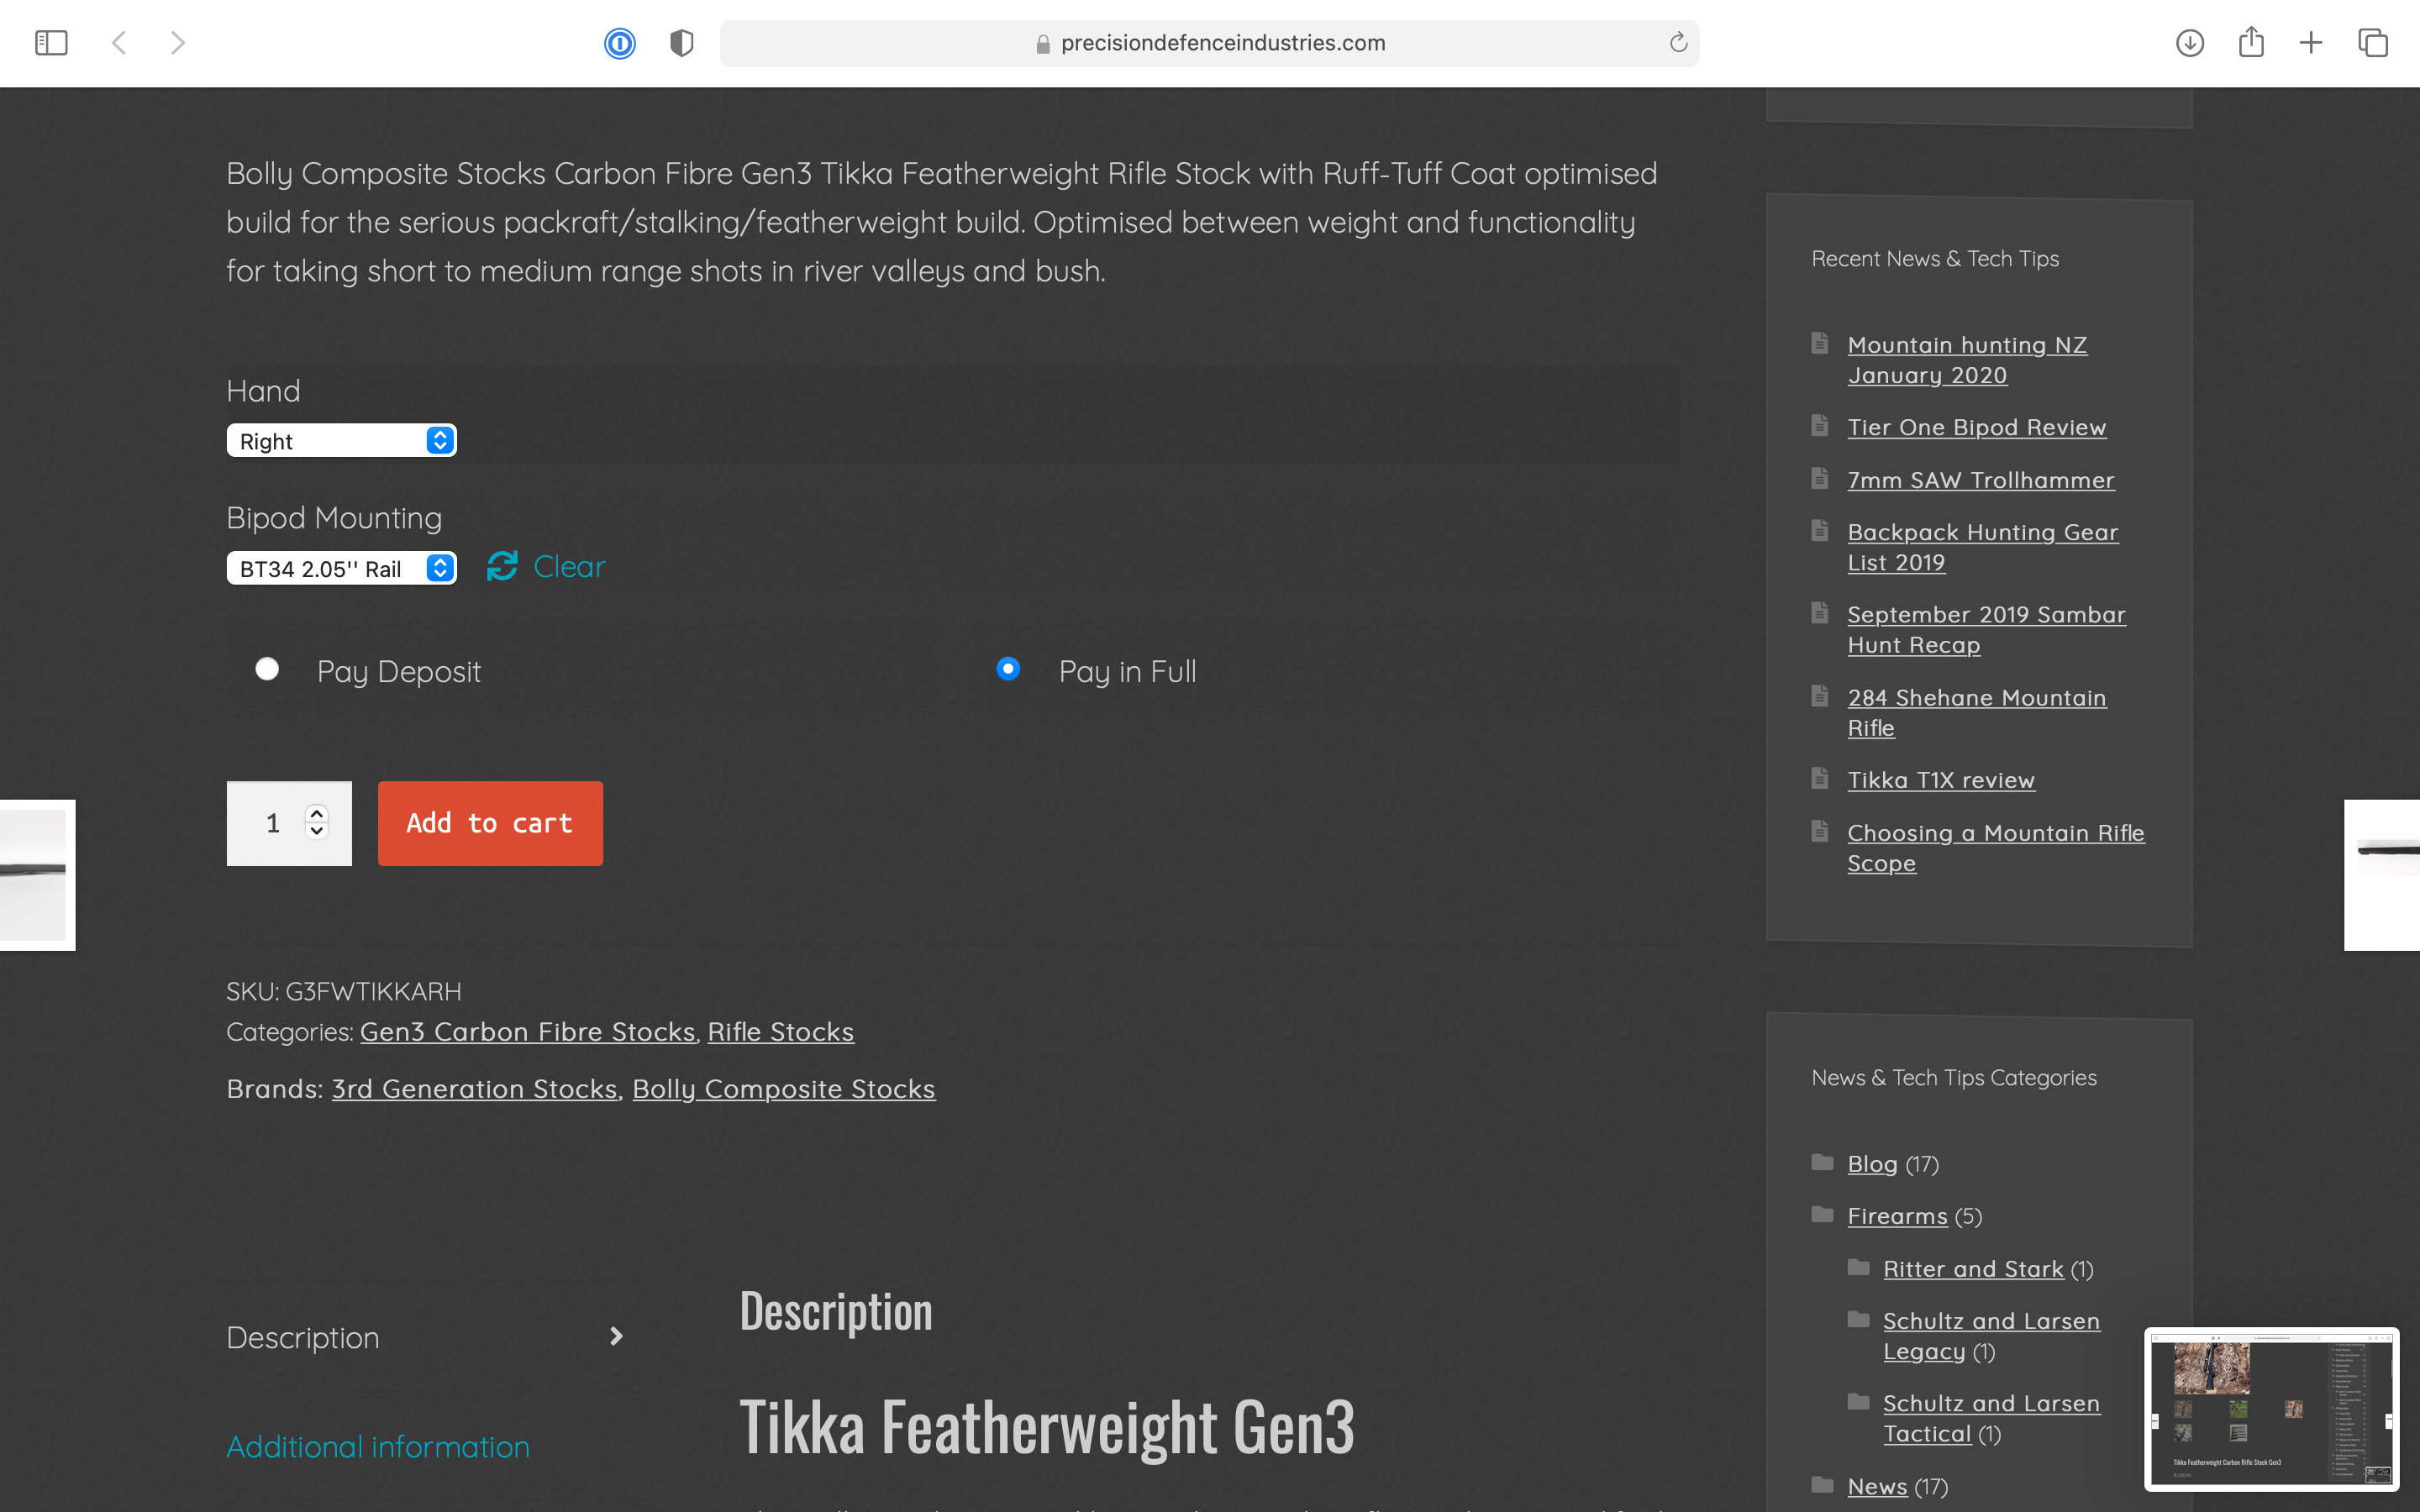Open Schultz and Larsen Tactical category
This screenshot has height=1512, width=2420.
tap(1991, 1418)
